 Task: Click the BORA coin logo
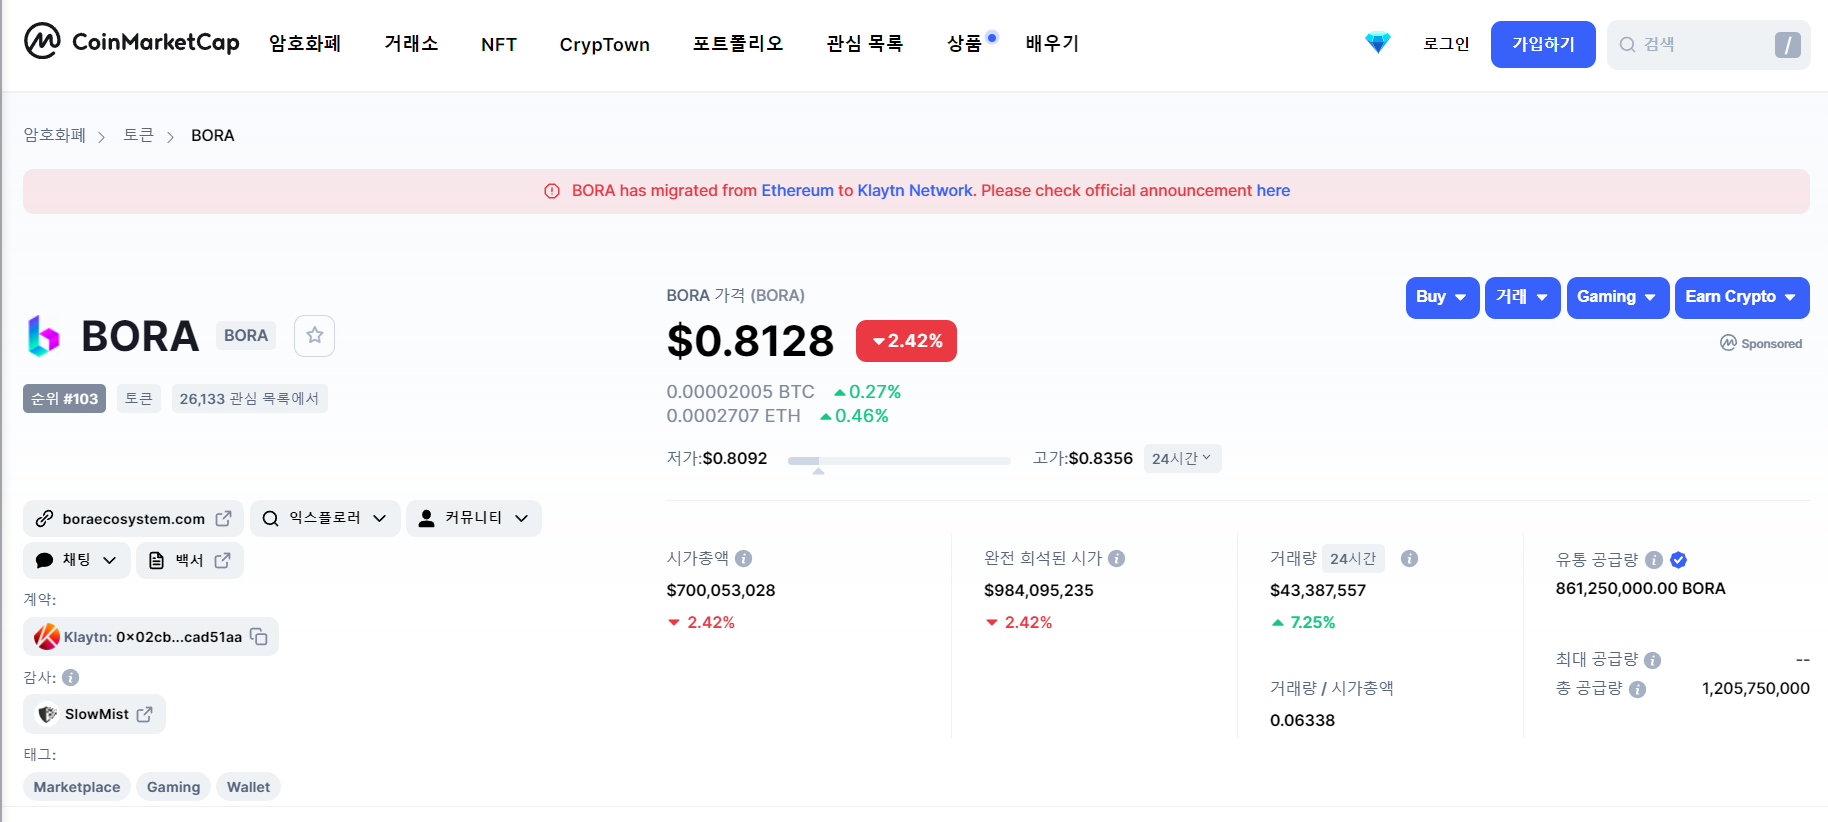coord(44,336)
